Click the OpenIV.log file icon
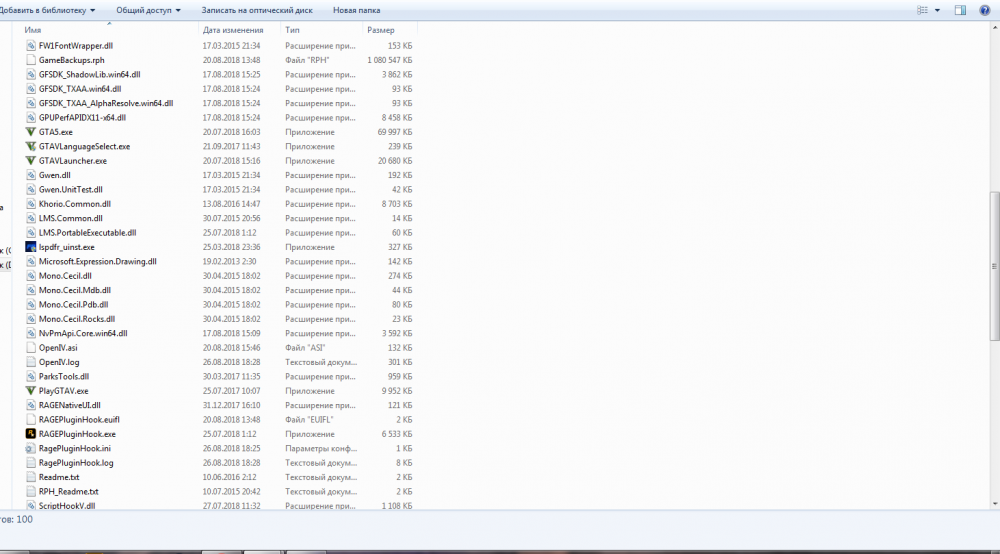This screenshot has height=554, width=1000. click(31, 362)
